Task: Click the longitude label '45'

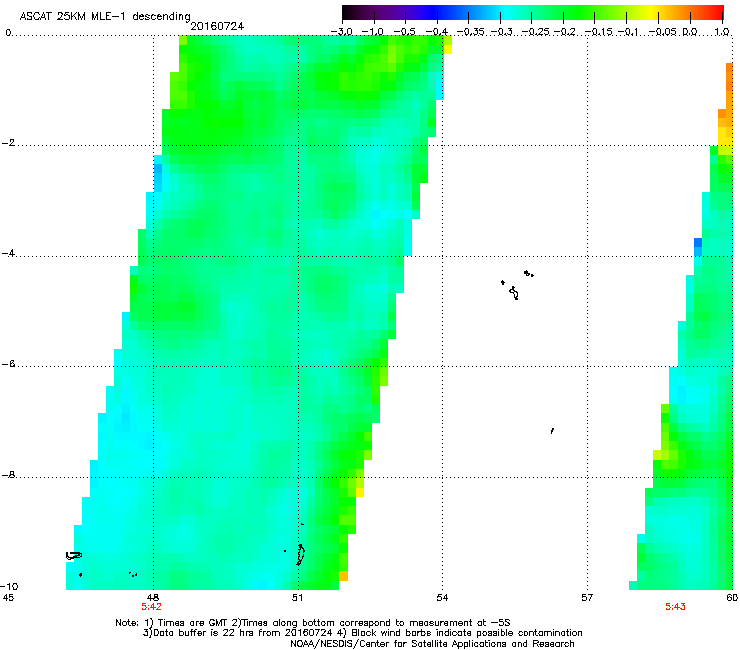Action: (x=8, y=598)
